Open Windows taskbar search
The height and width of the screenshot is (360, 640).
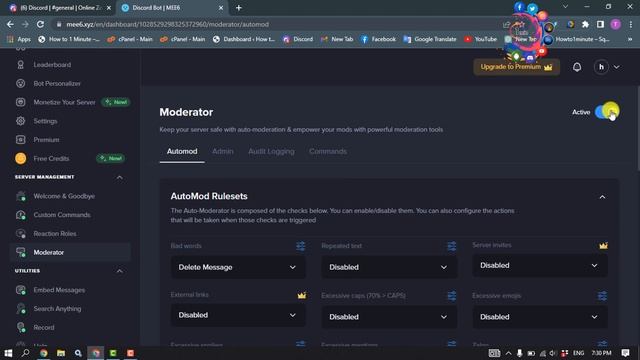pyautogui.click(x=25, y=353)
